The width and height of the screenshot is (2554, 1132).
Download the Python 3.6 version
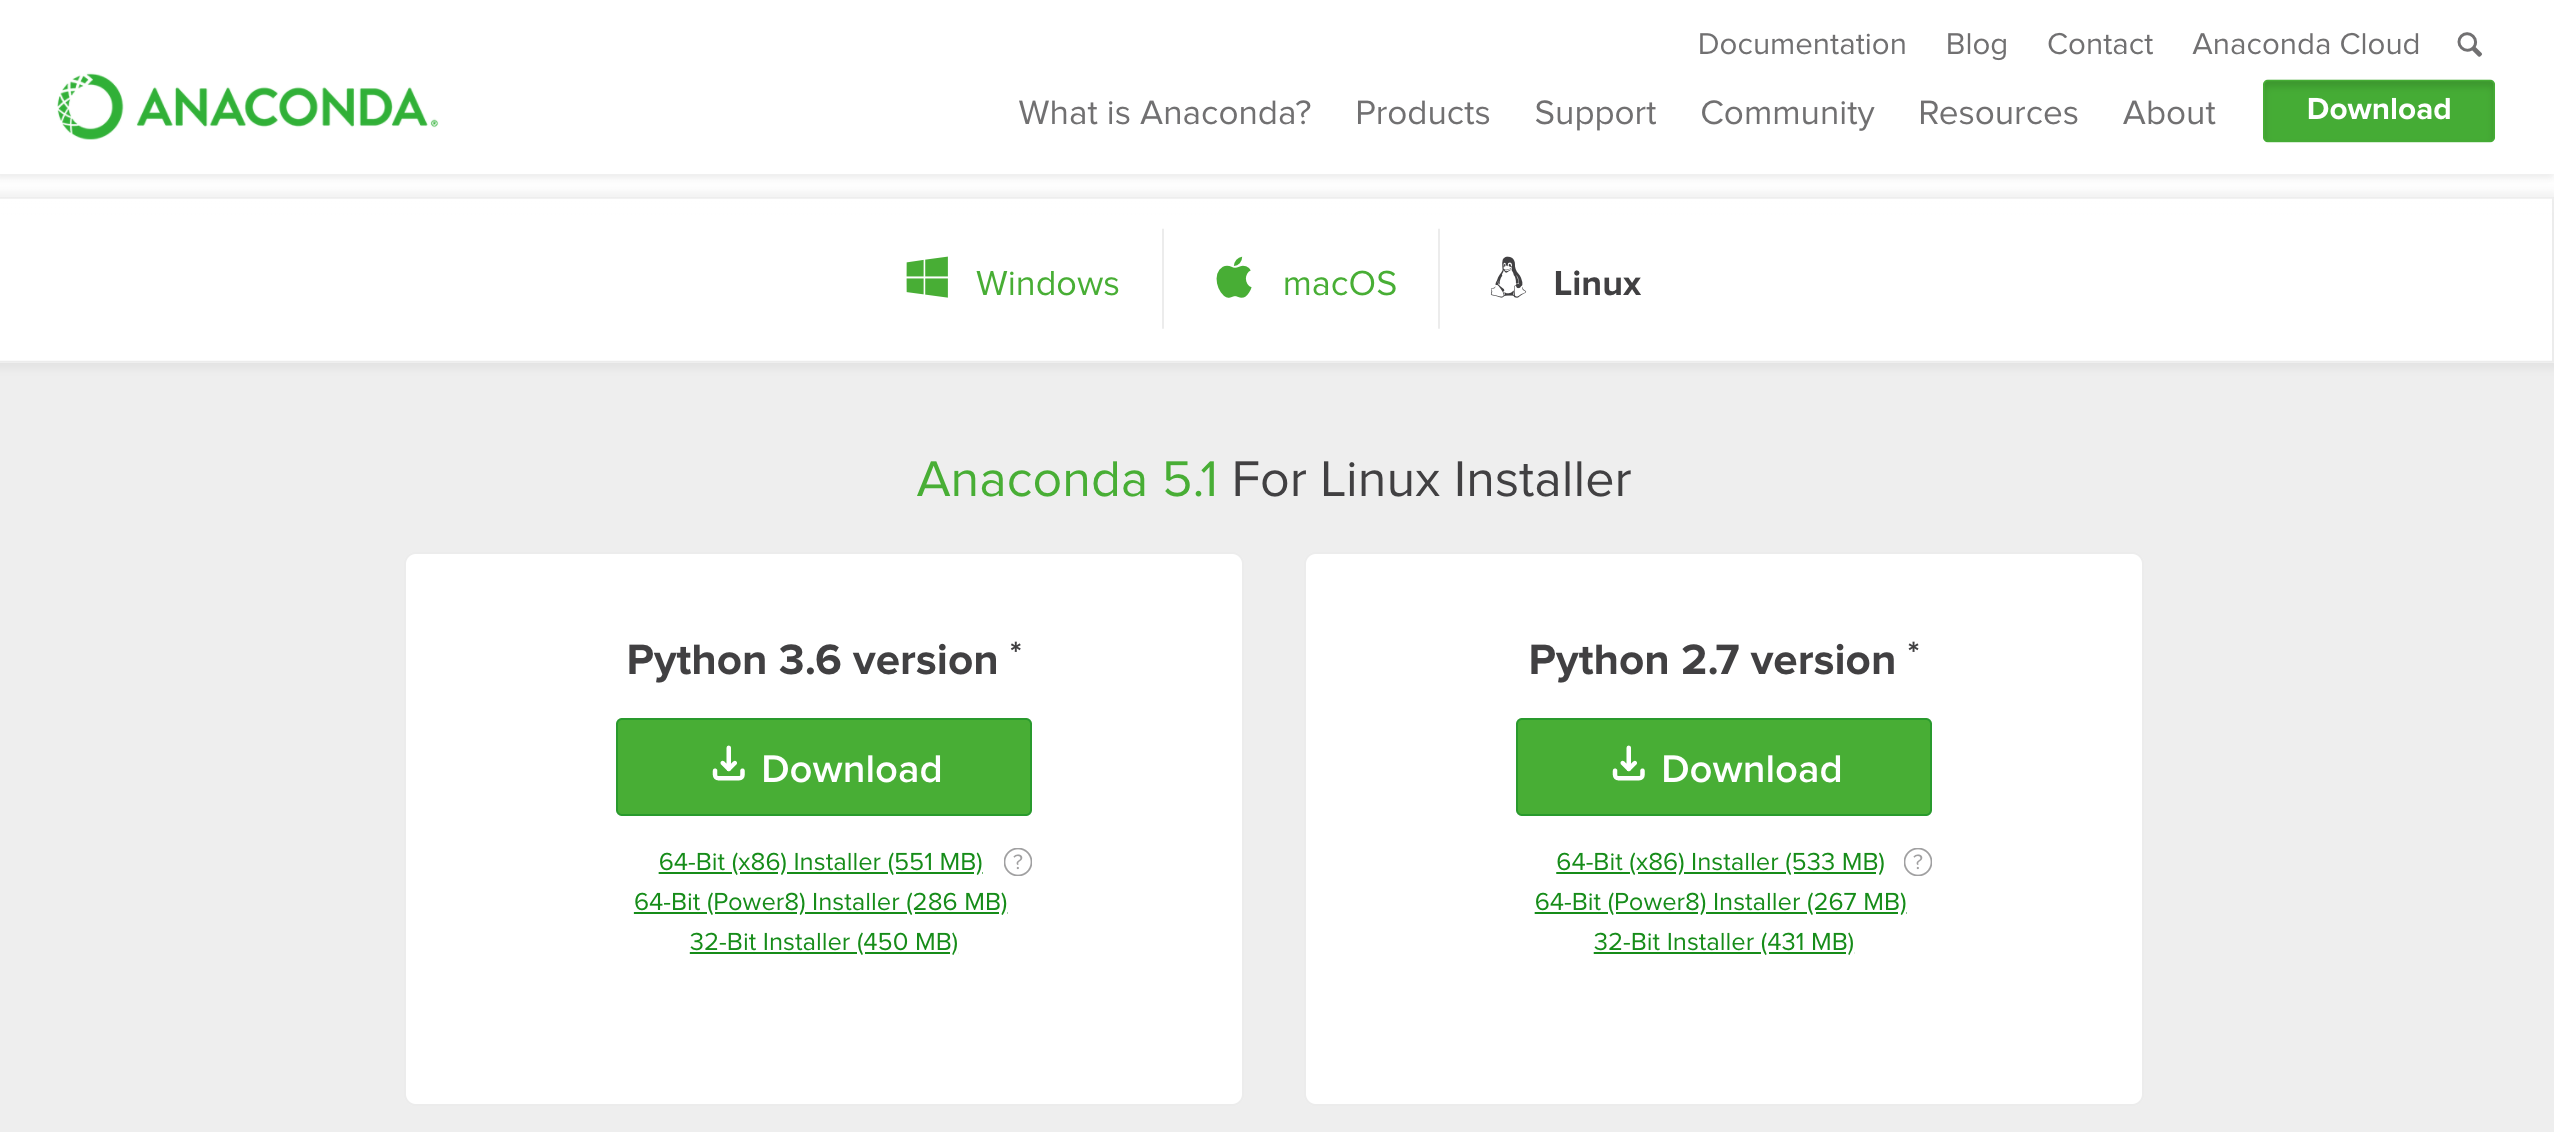click(x=824, y=767)
